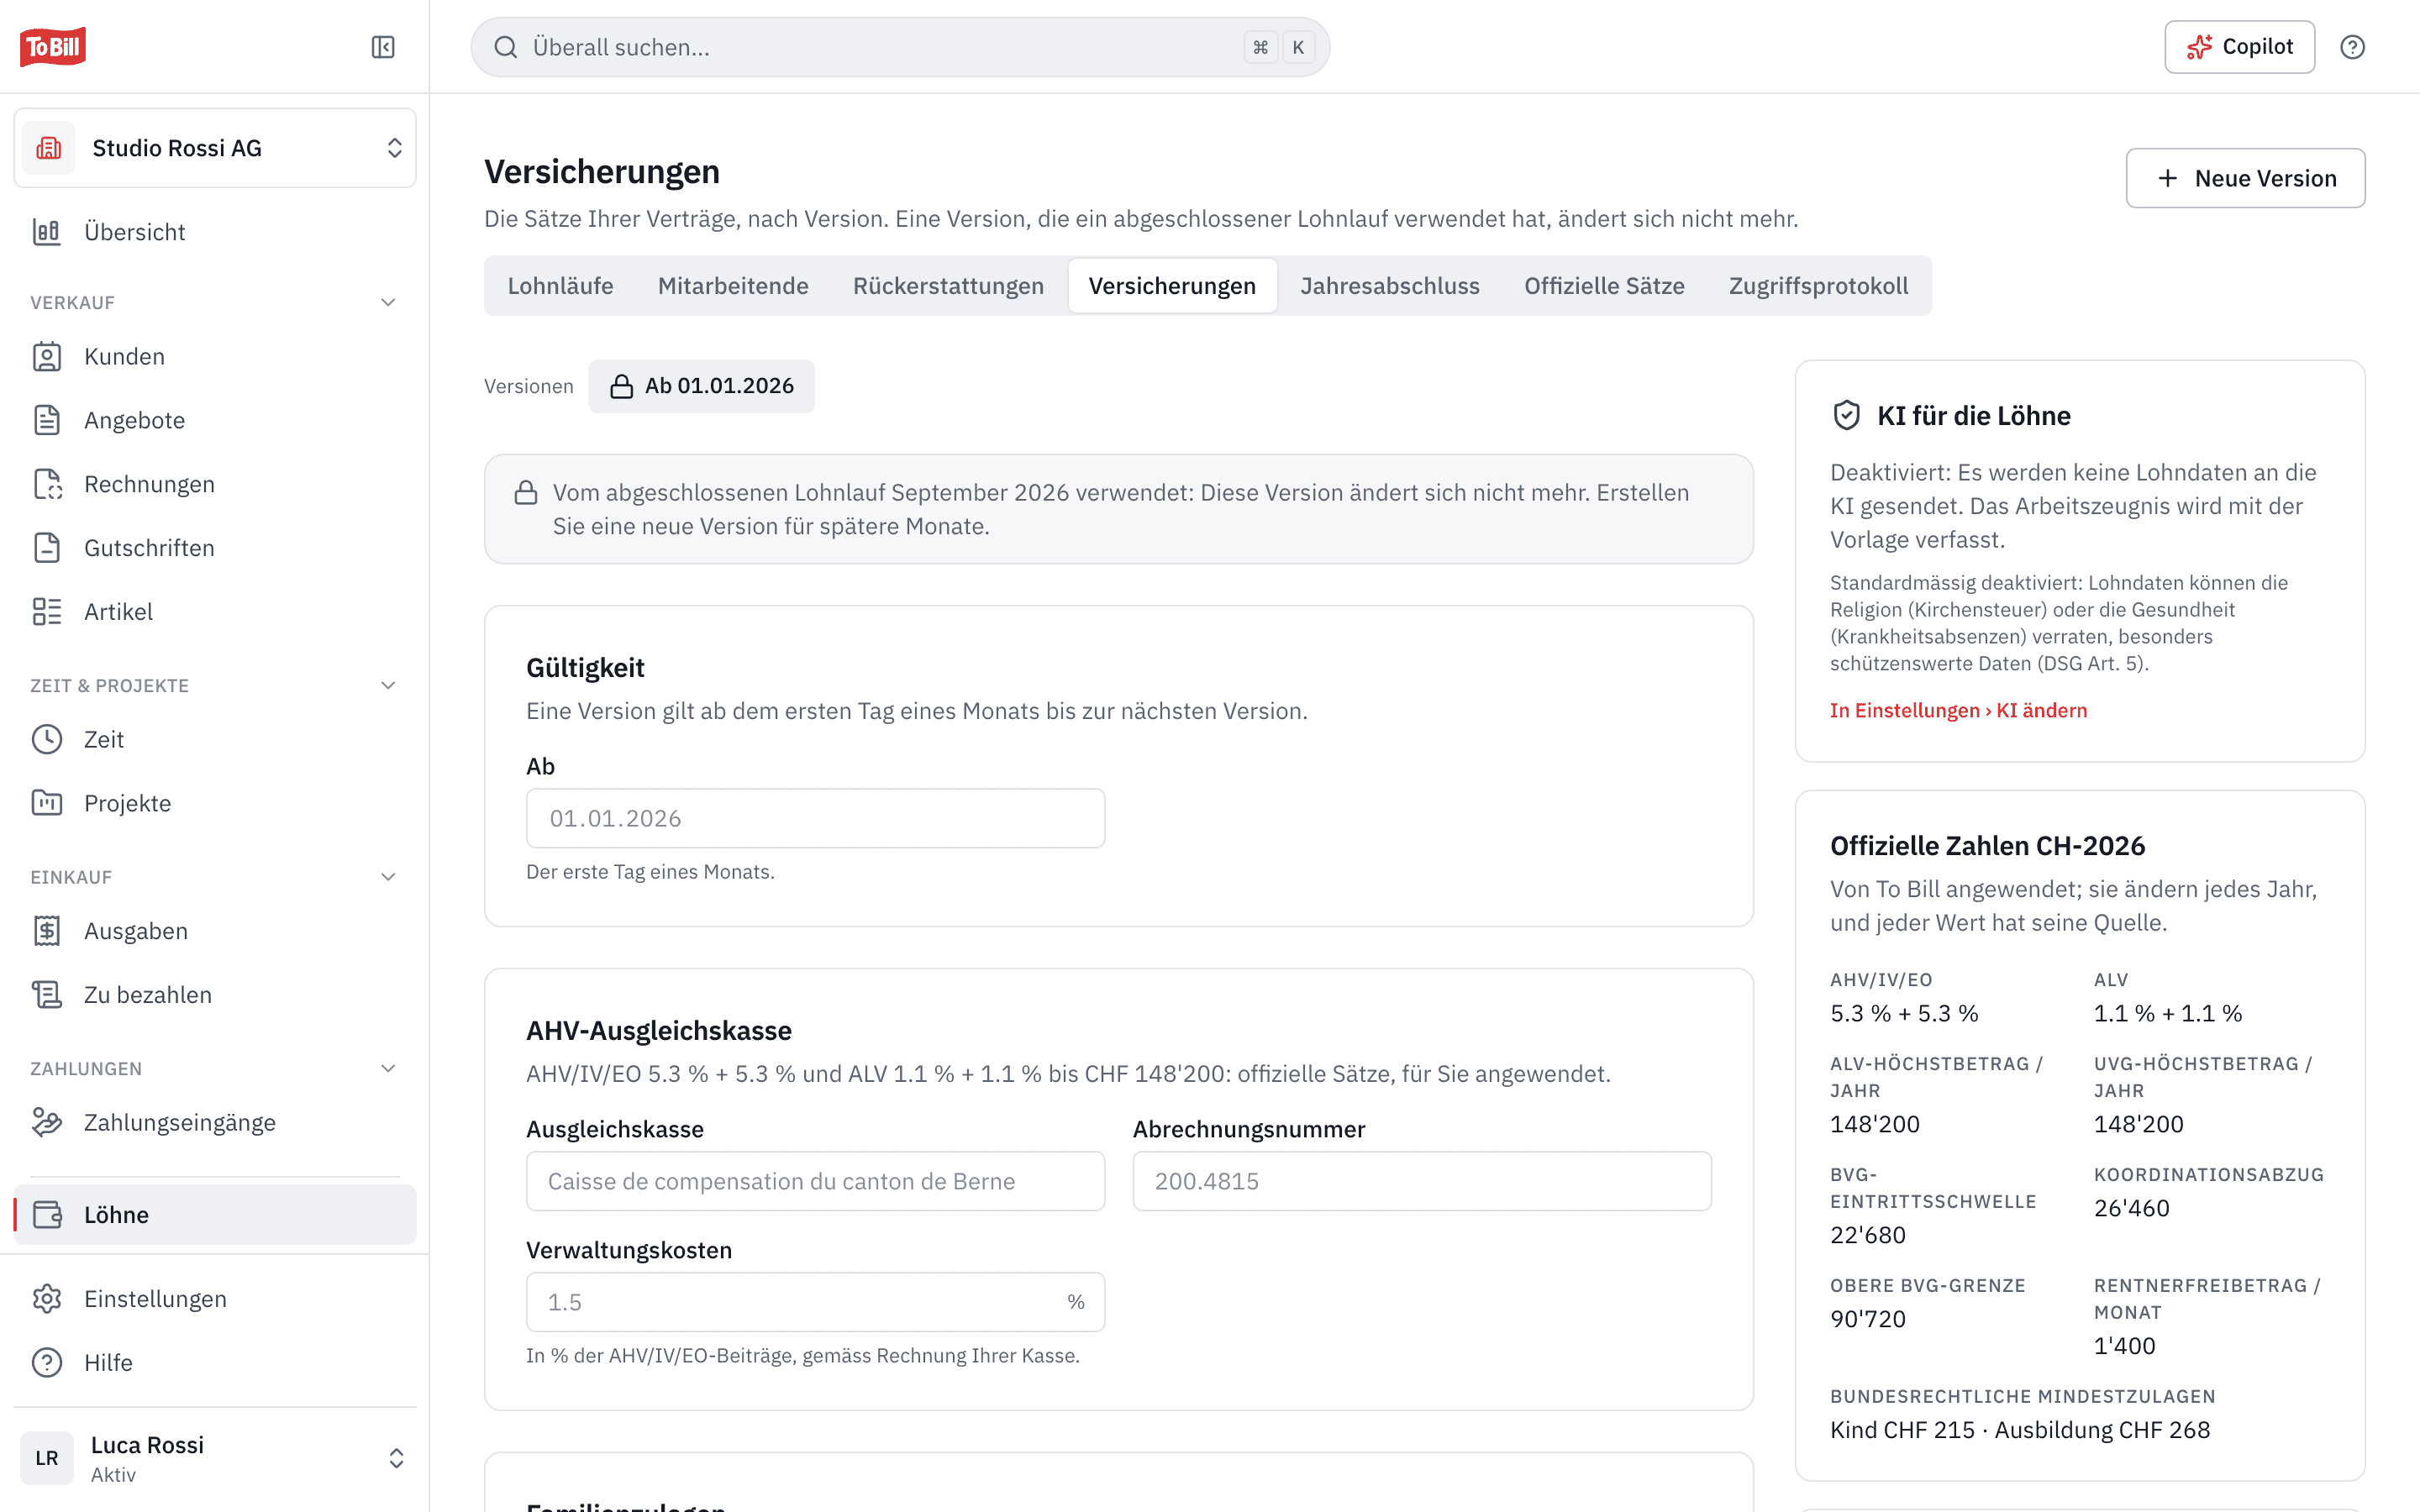Click the Neue Version button

(2245, 178)
